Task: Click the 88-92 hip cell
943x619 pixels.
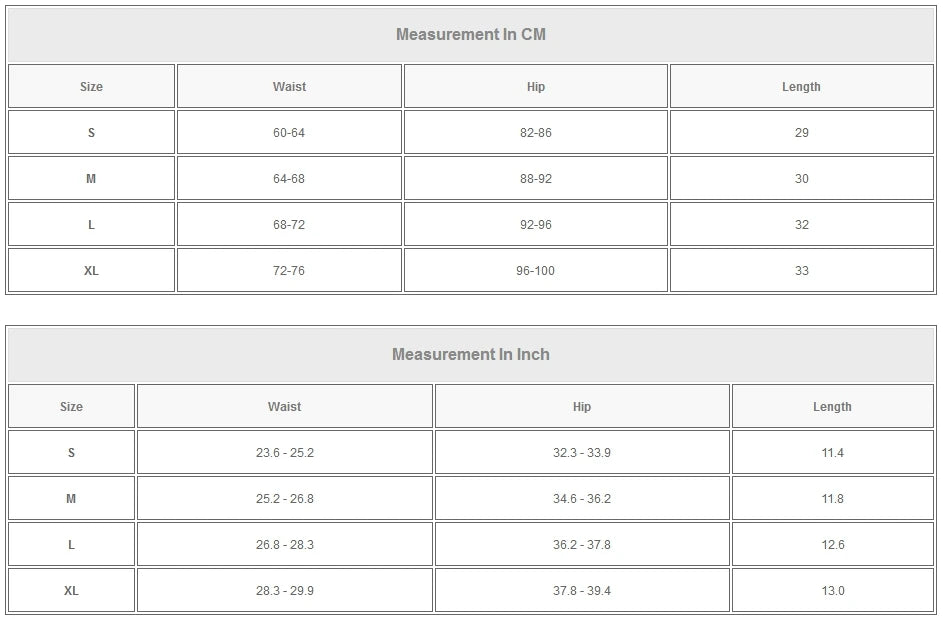Action: (536, 179)
